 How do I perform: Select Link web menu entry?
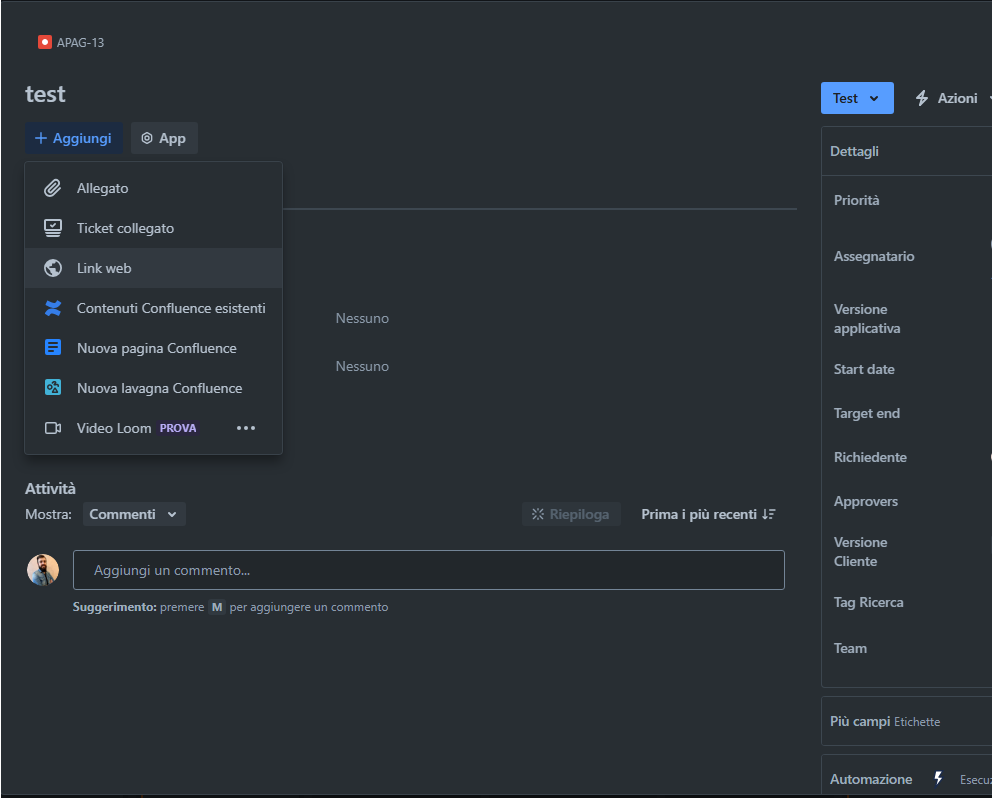pos(153,268)
